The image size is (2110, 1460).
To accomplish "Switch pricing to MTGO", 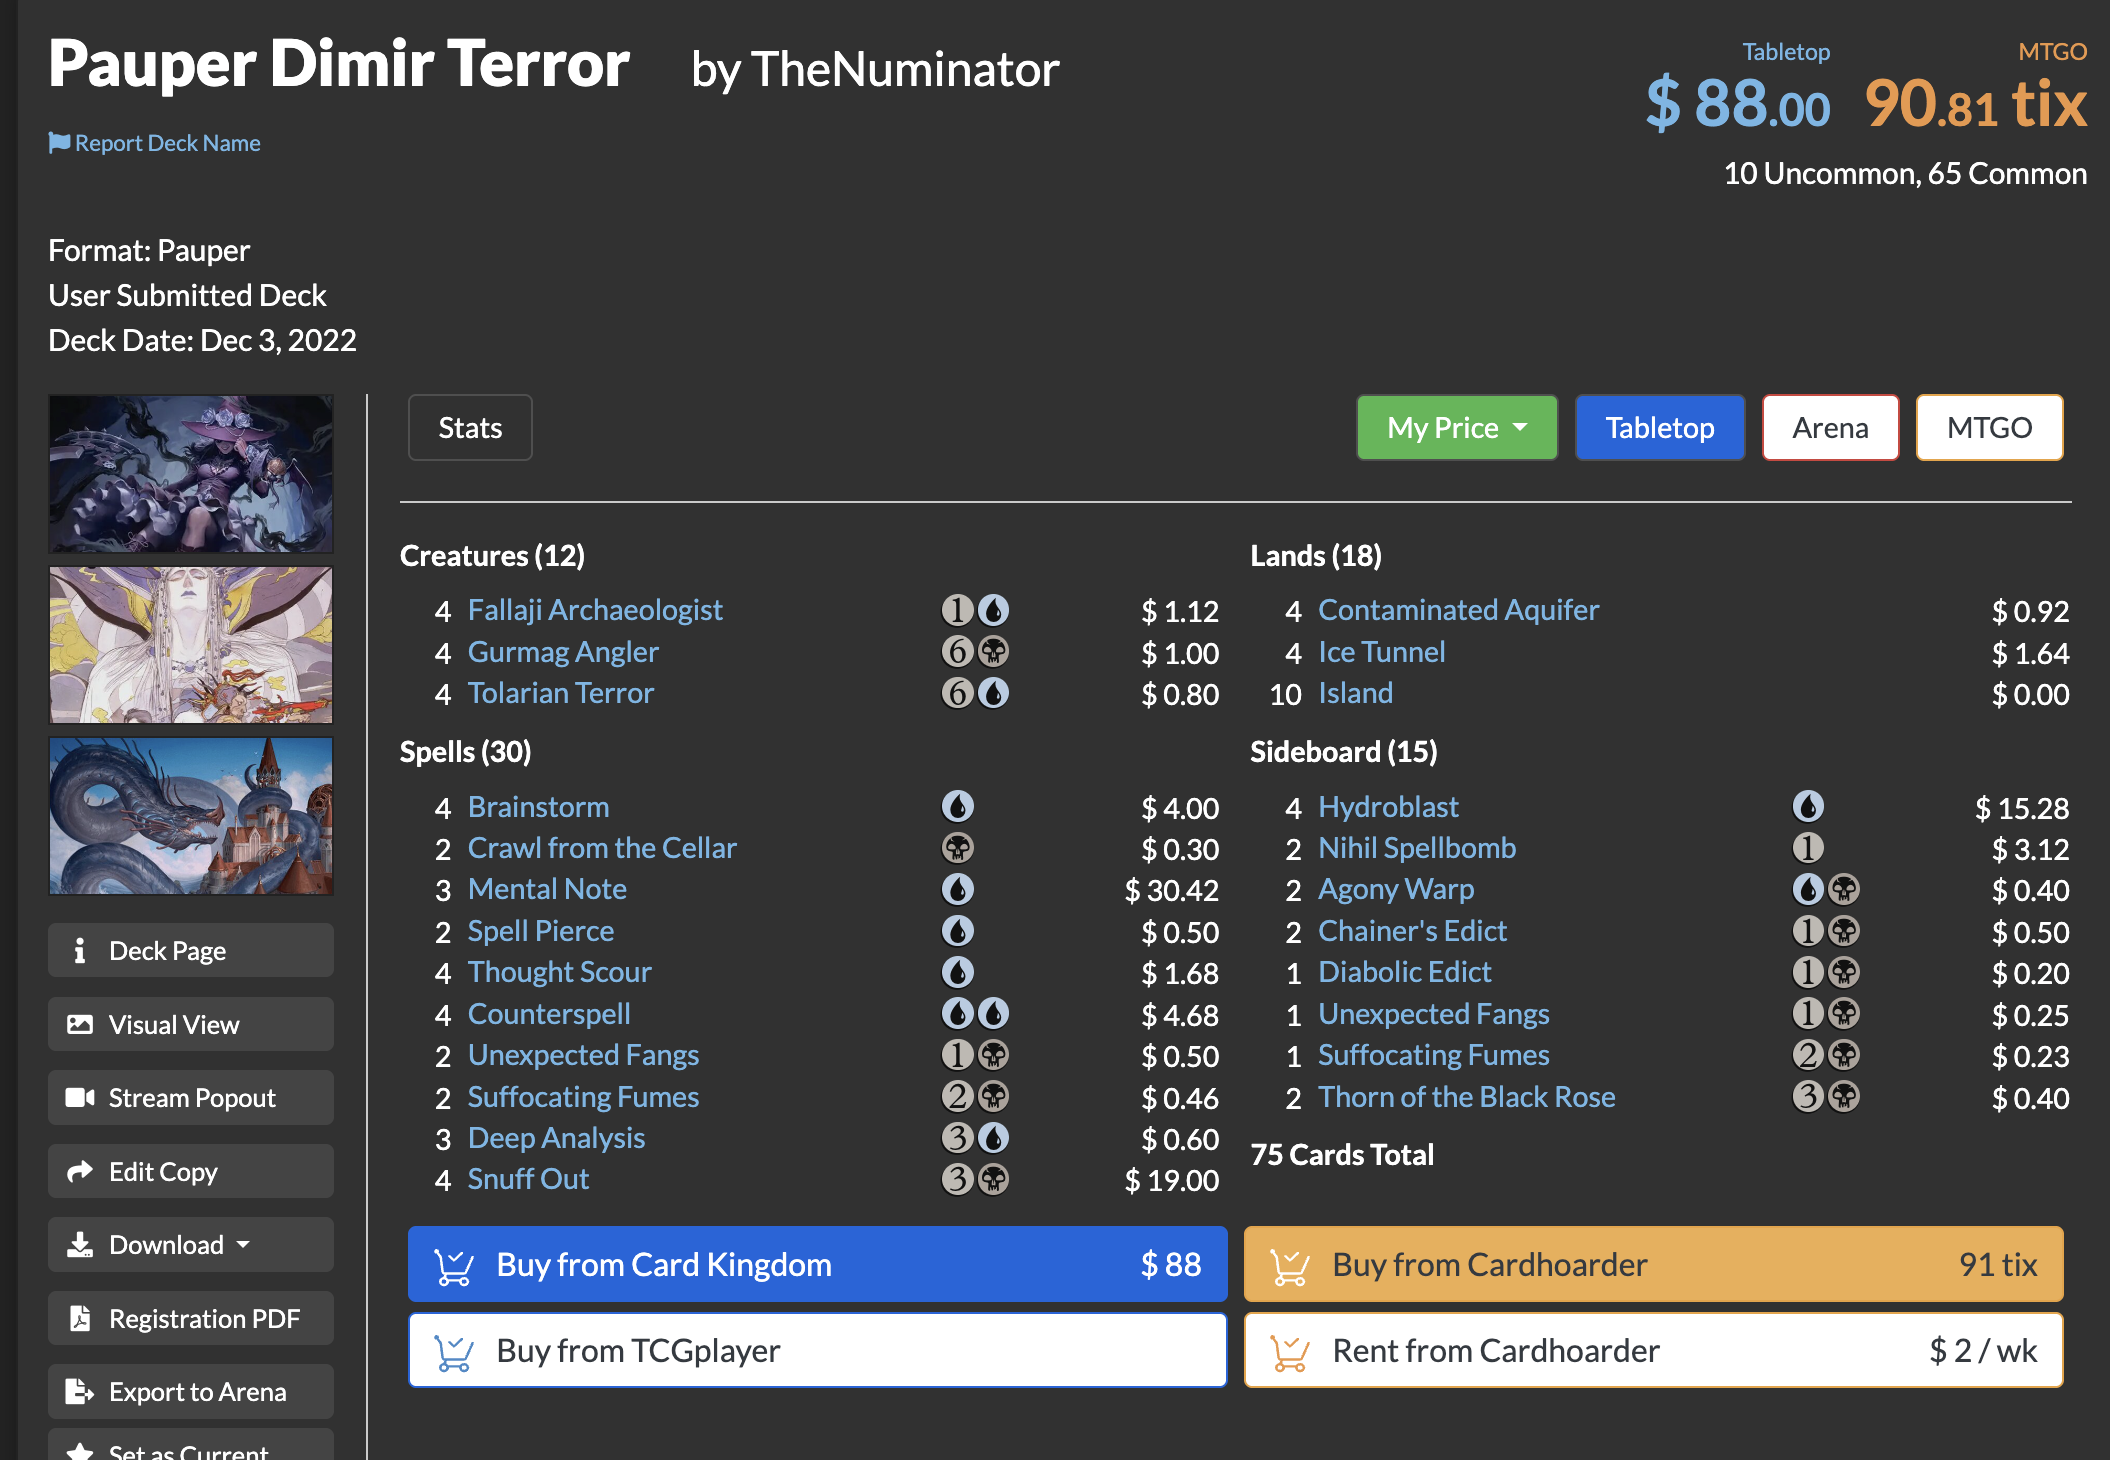I will pos(1989,428).
